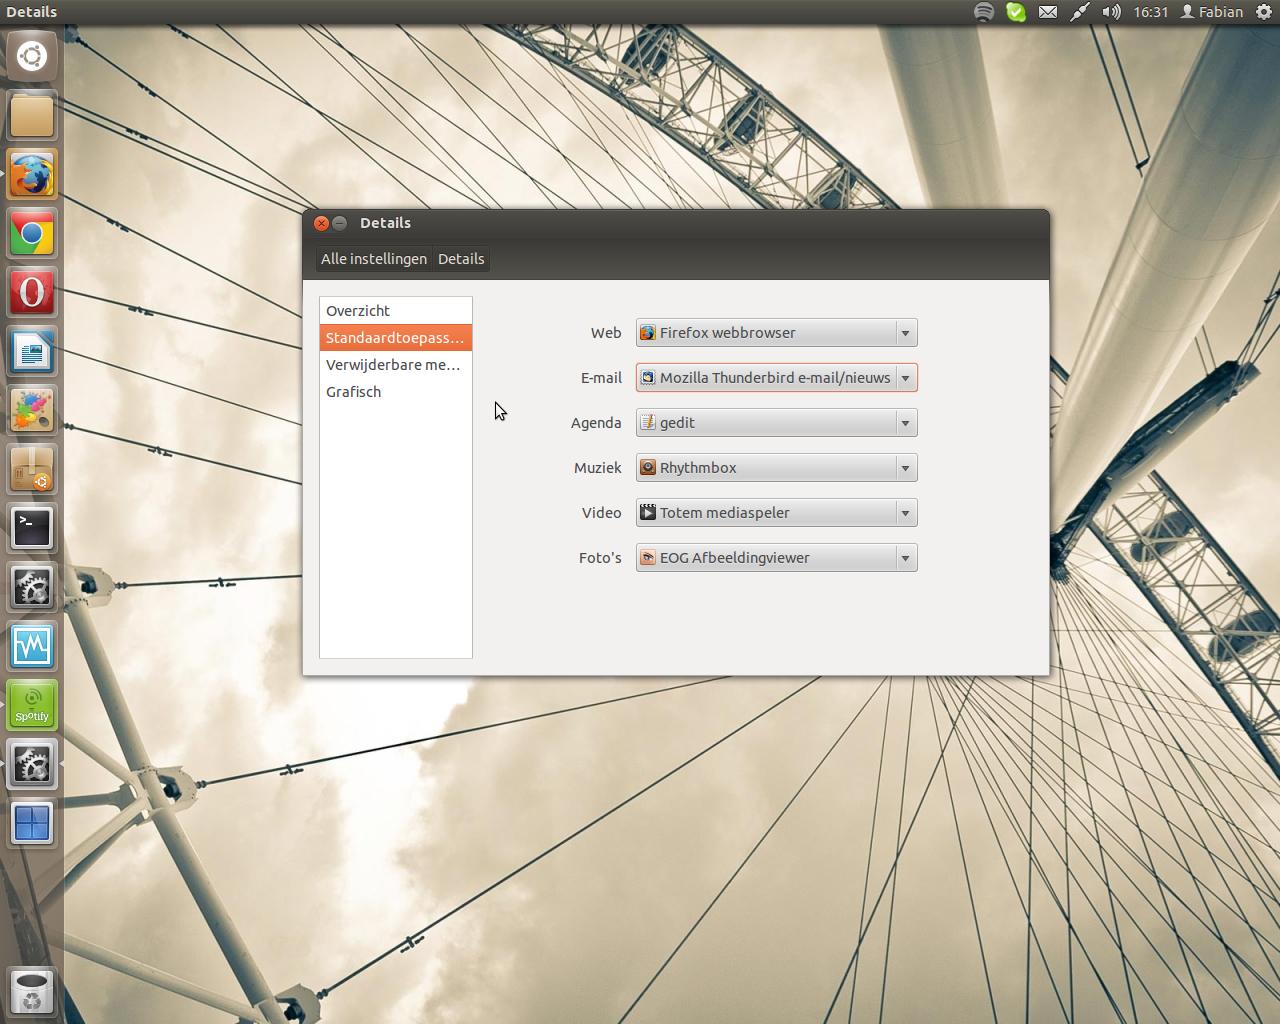Open the network connection indicator
Screen dimensions: 1280x1024
pyautogui.click(x=1080, y=12)
